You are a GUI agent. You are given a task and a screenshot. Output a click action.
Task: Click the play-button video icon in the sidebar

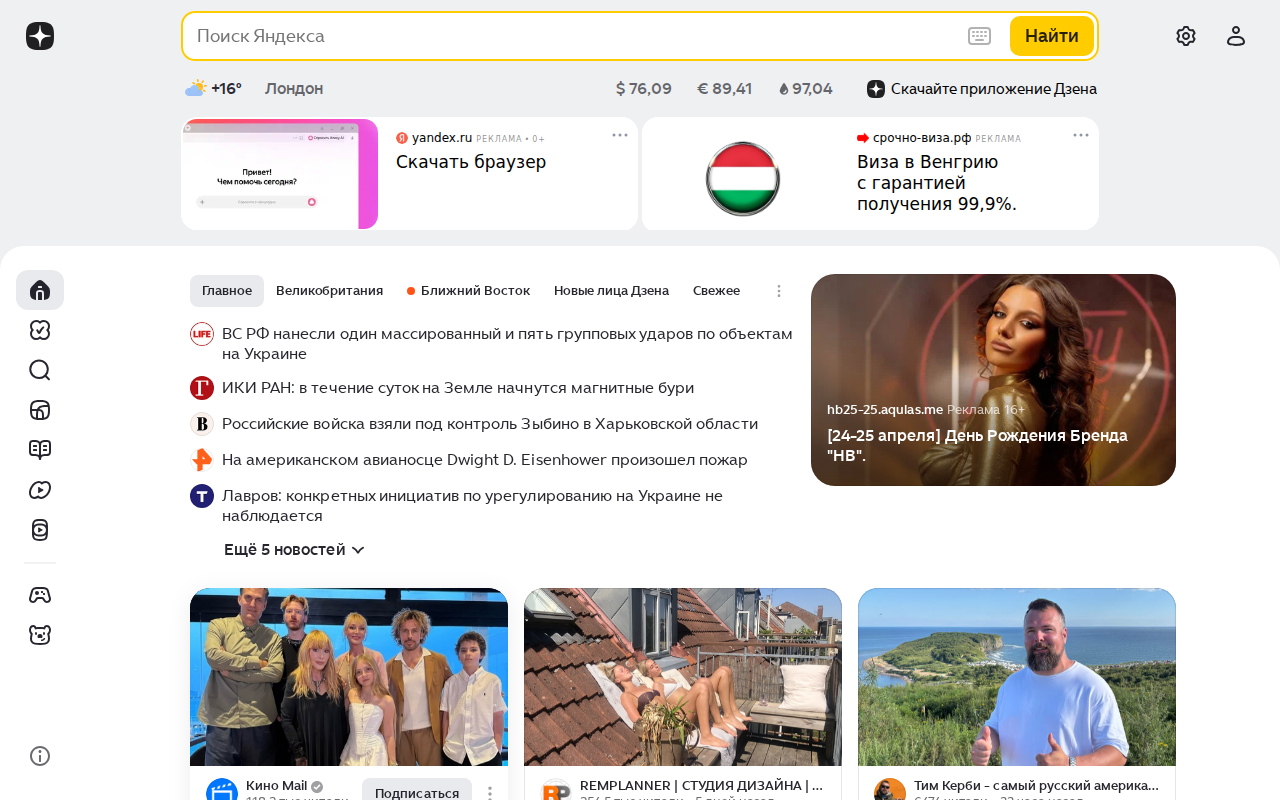coord(40,490)
